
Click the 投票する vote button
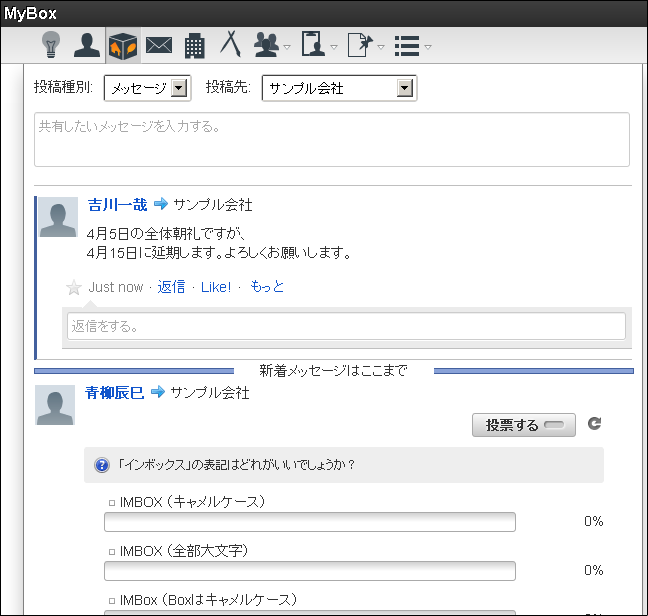coord(524,425)
